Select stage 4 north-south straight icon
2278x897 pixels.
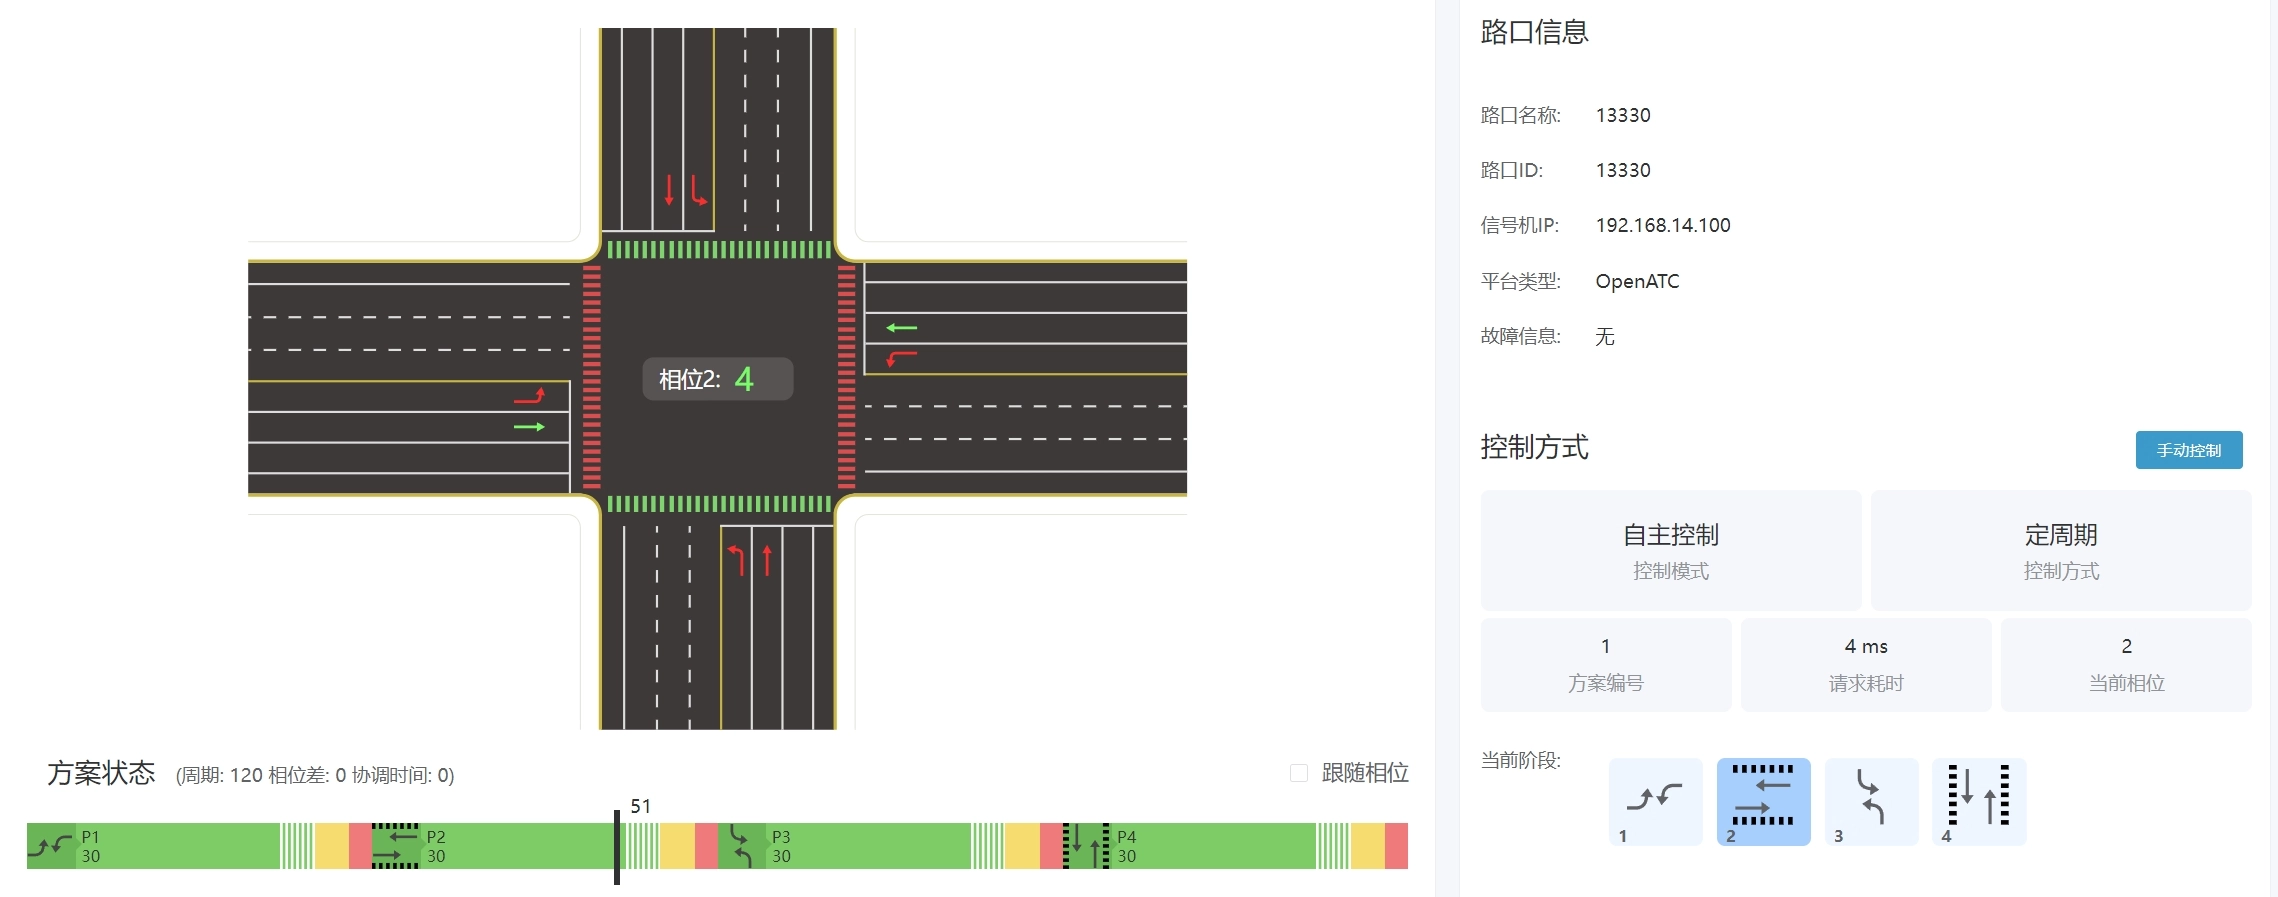(1979, 801)
